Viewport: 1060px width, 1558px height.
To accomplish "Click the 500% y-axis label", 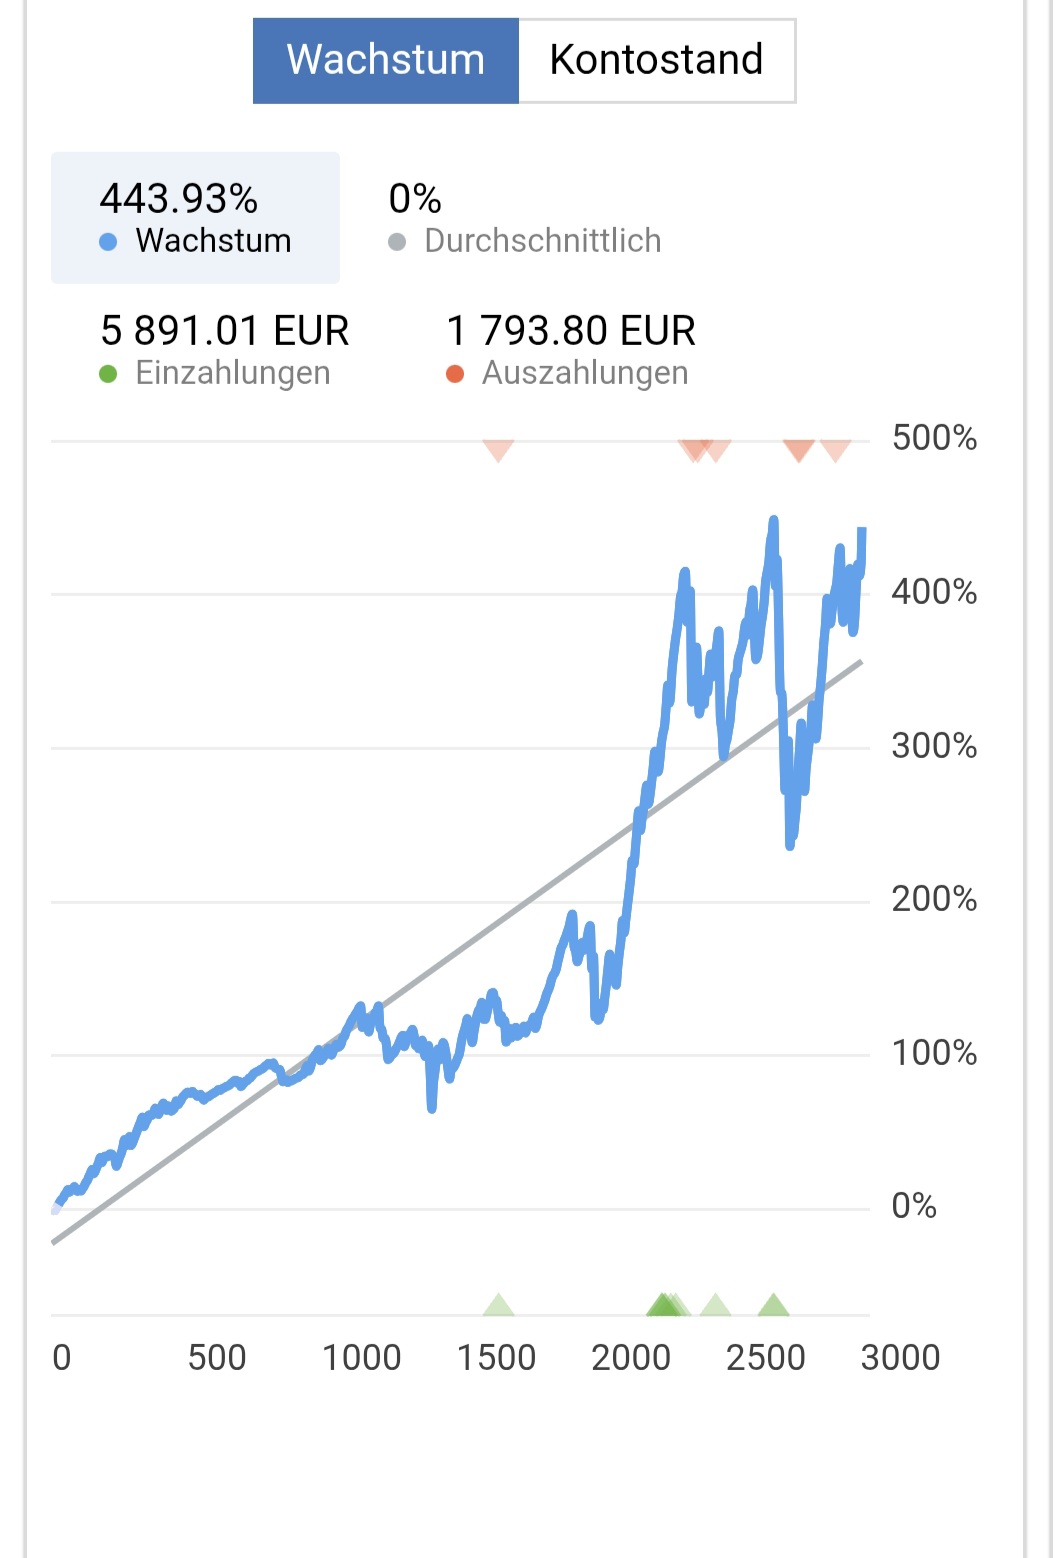I will coord(934,438).
